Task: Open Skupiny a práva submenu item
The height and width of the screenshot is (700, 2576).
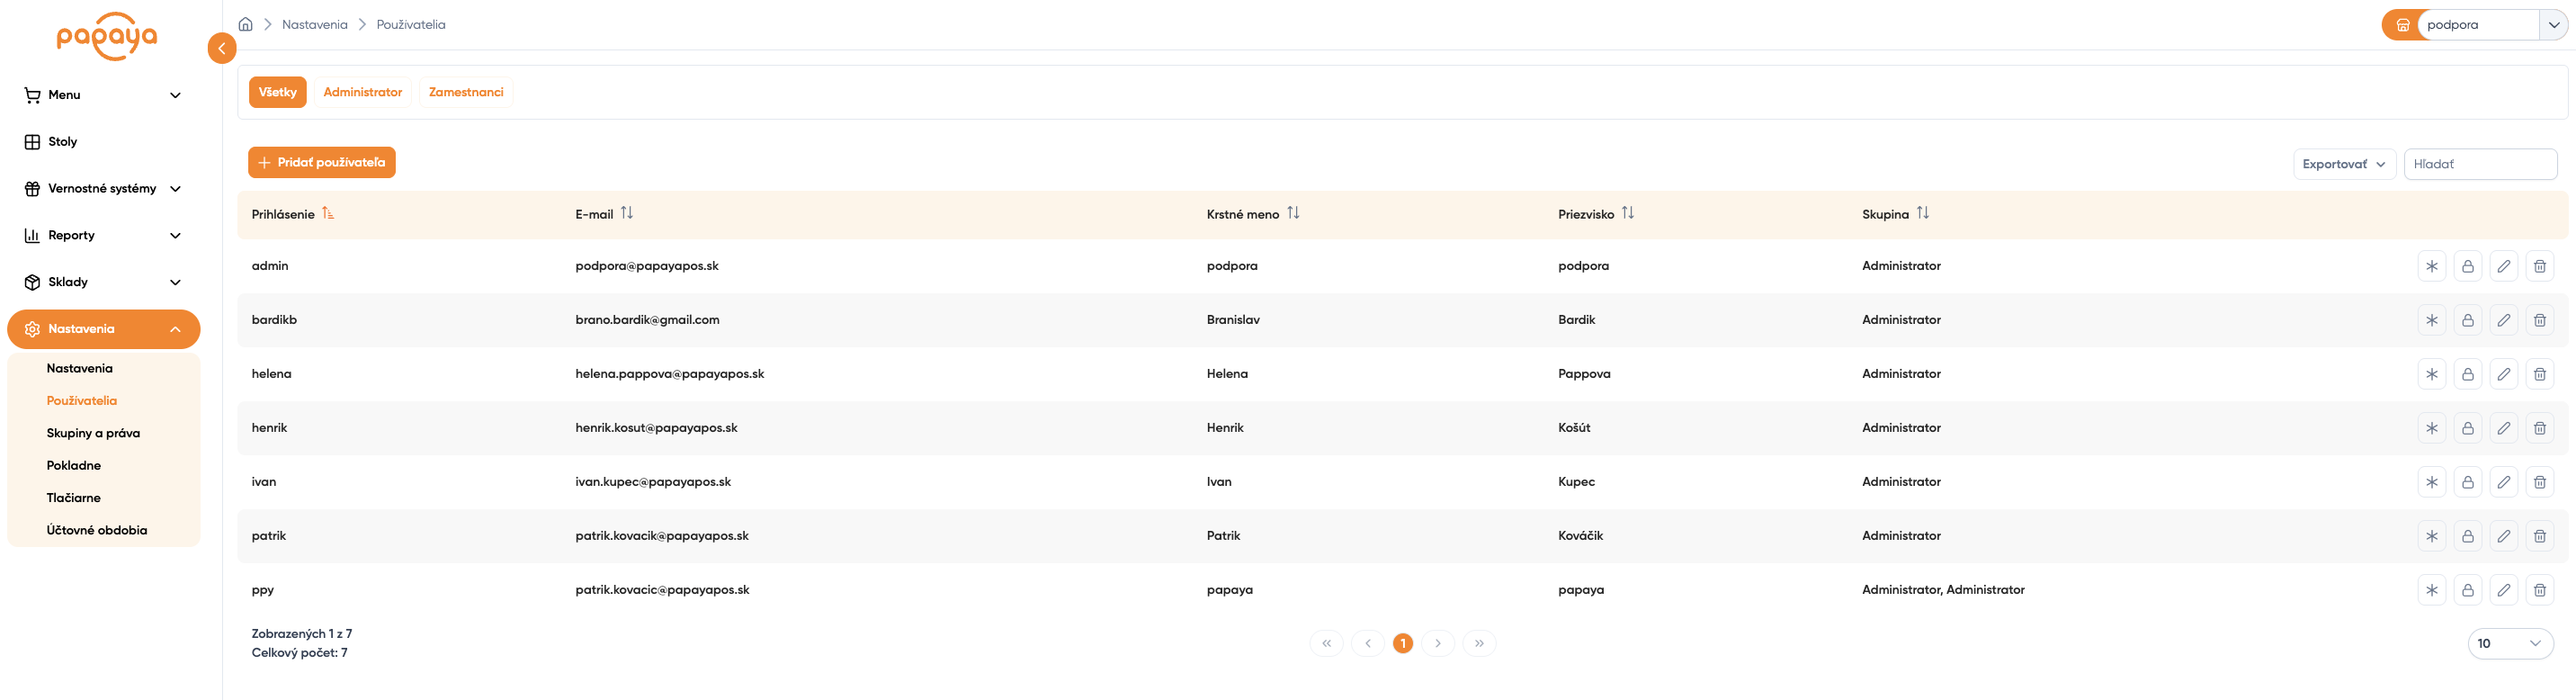Action: coord(93,433)
